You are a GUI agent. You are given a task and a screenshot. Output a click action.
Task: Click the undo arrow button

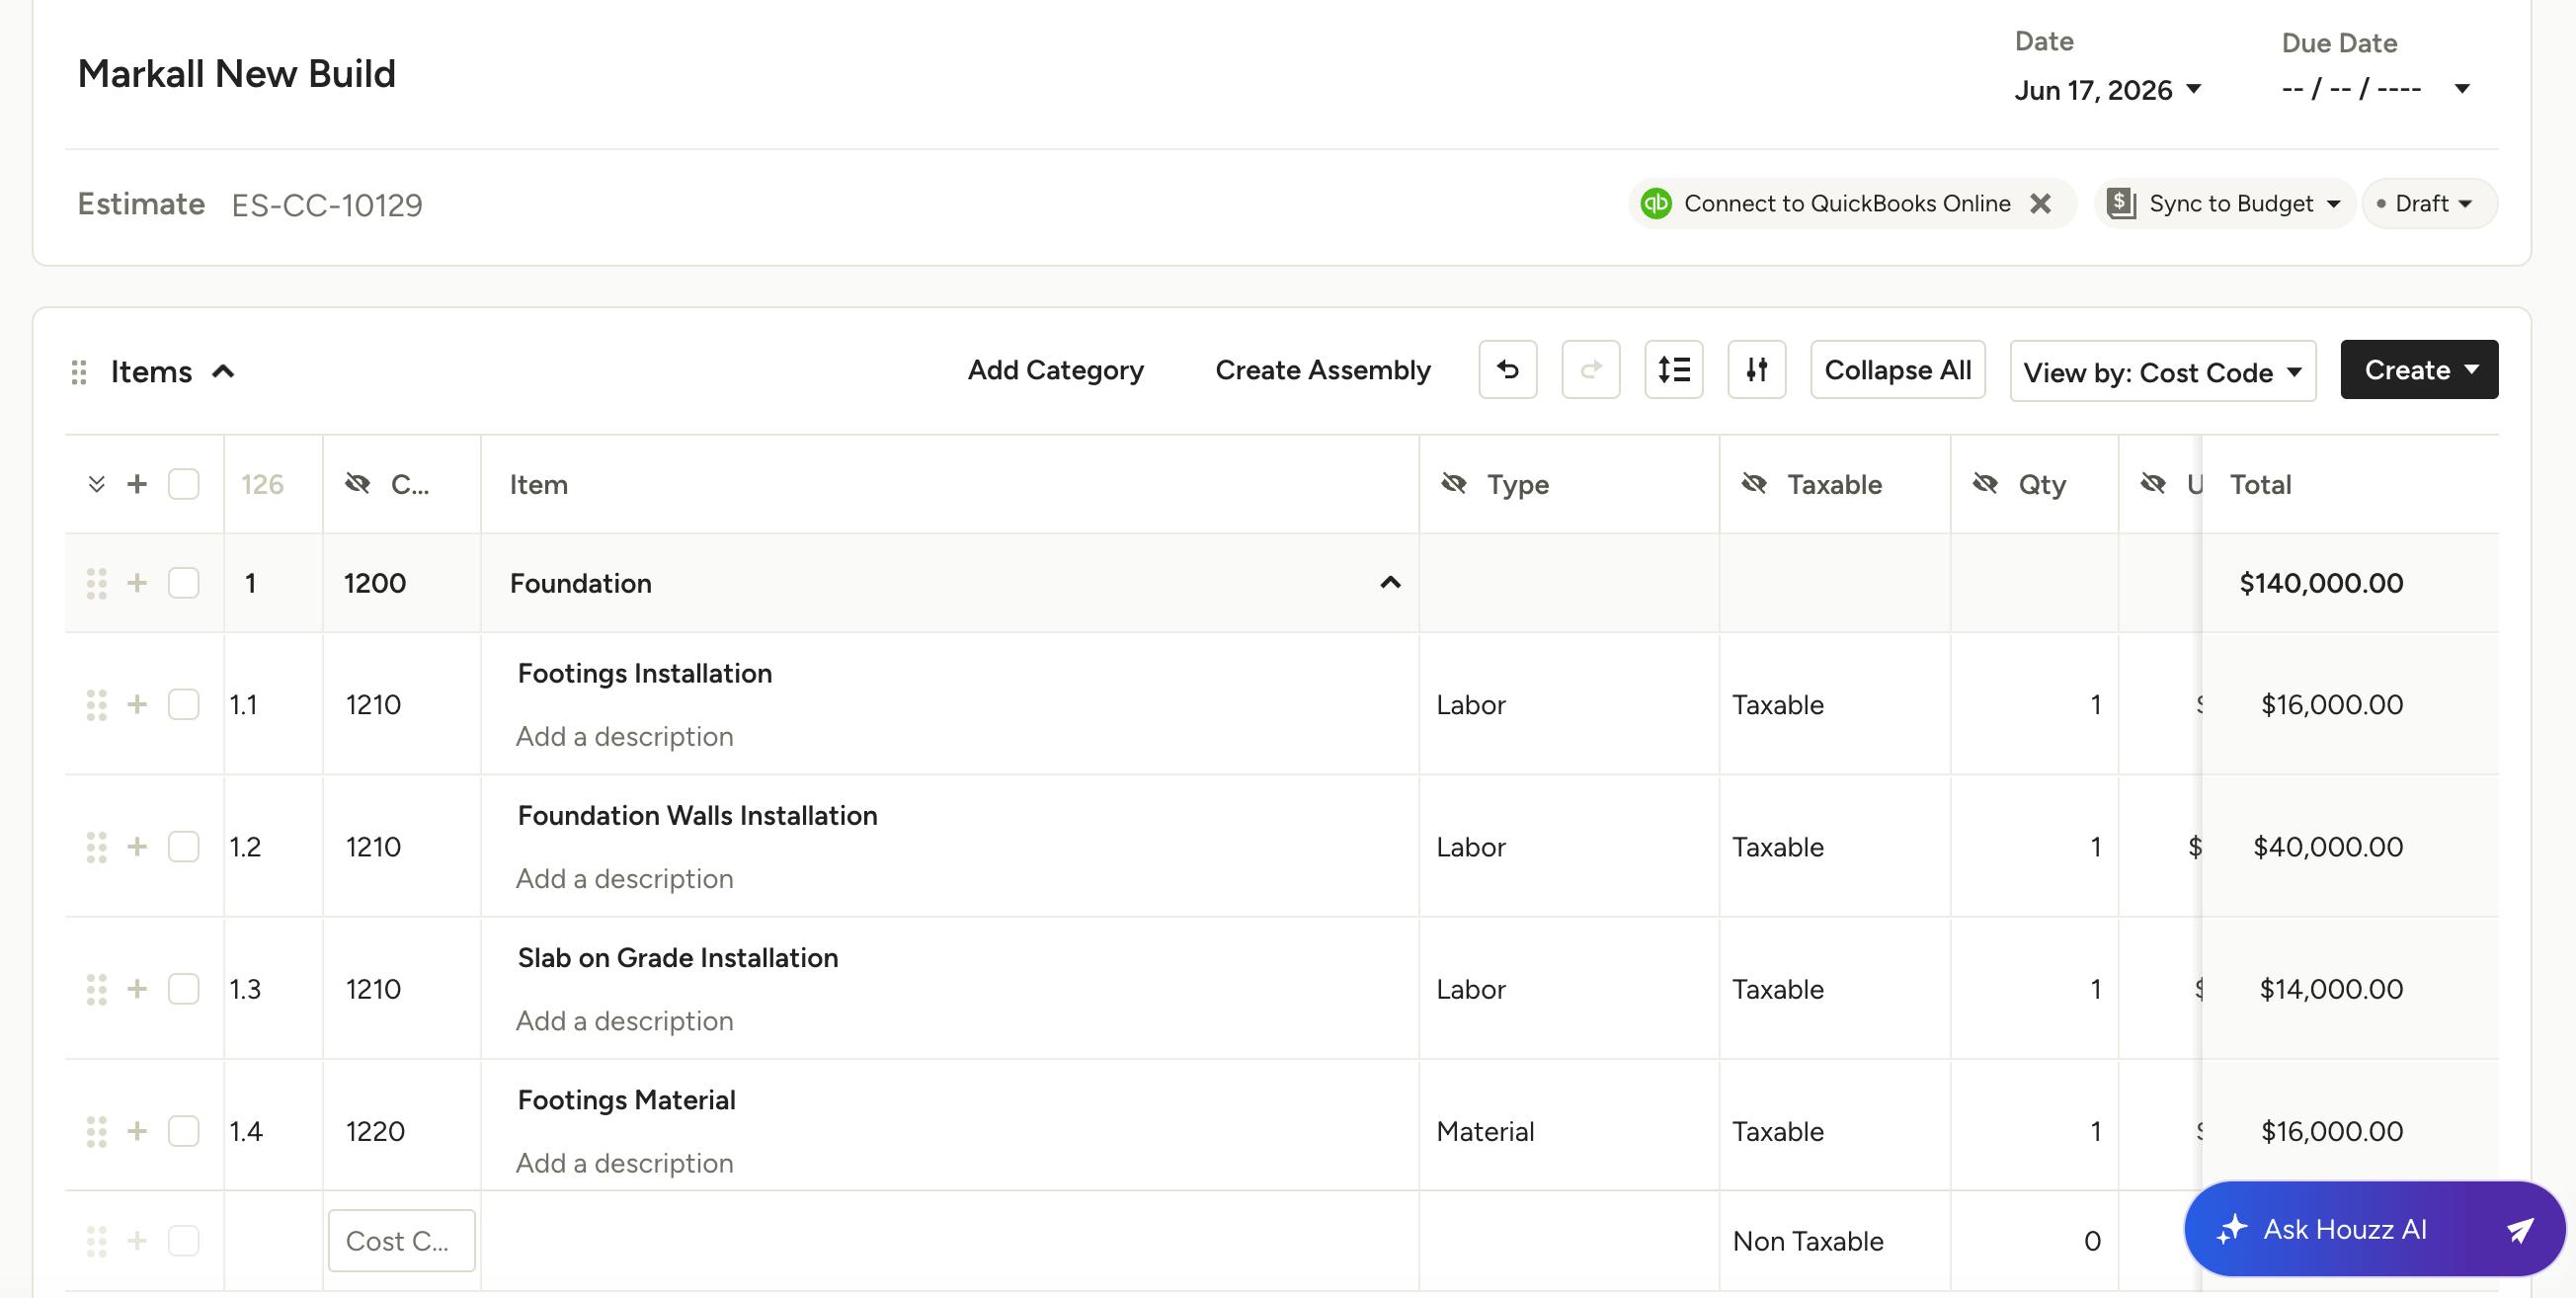pos(1507,370)
